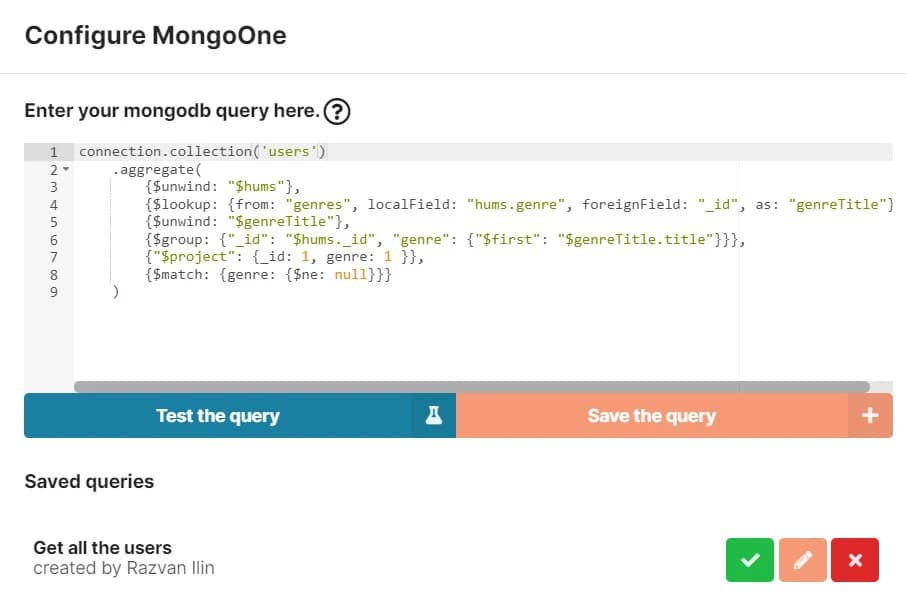Click the horizontal scrollbar of the code editor

point(471,386)
